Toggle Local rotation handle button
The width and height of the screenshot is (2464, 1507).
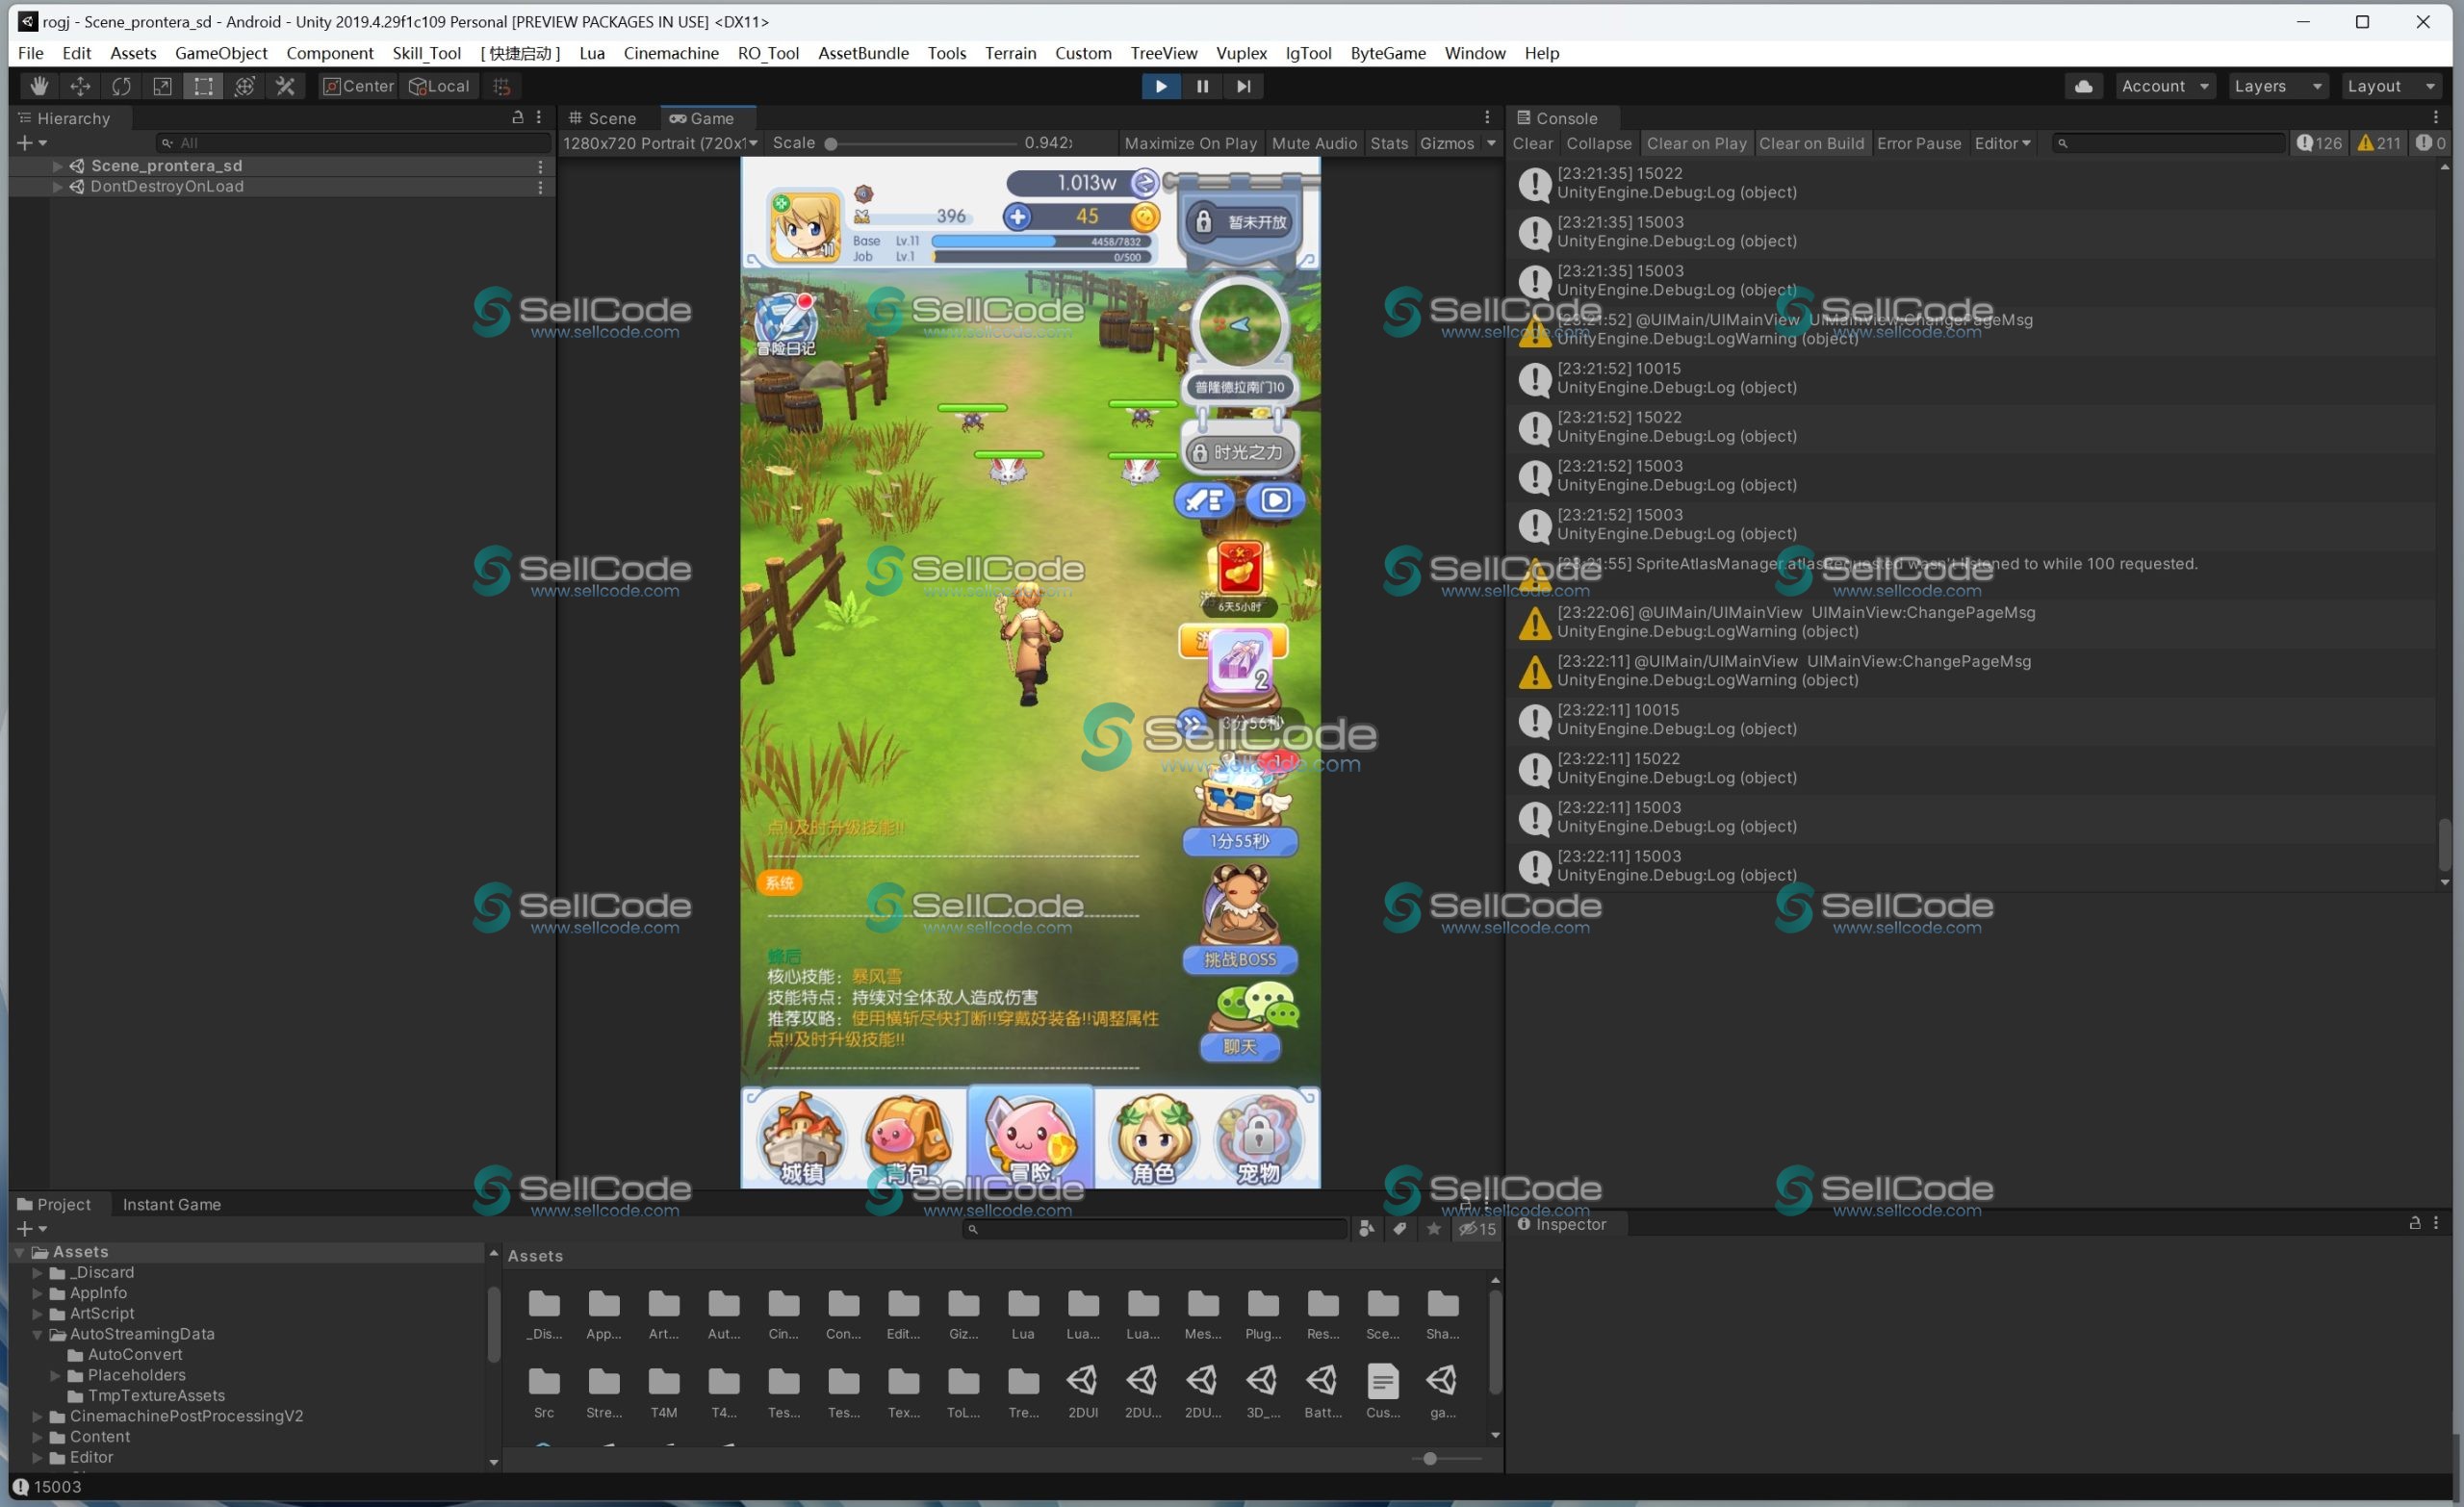(x=439, y=86)
